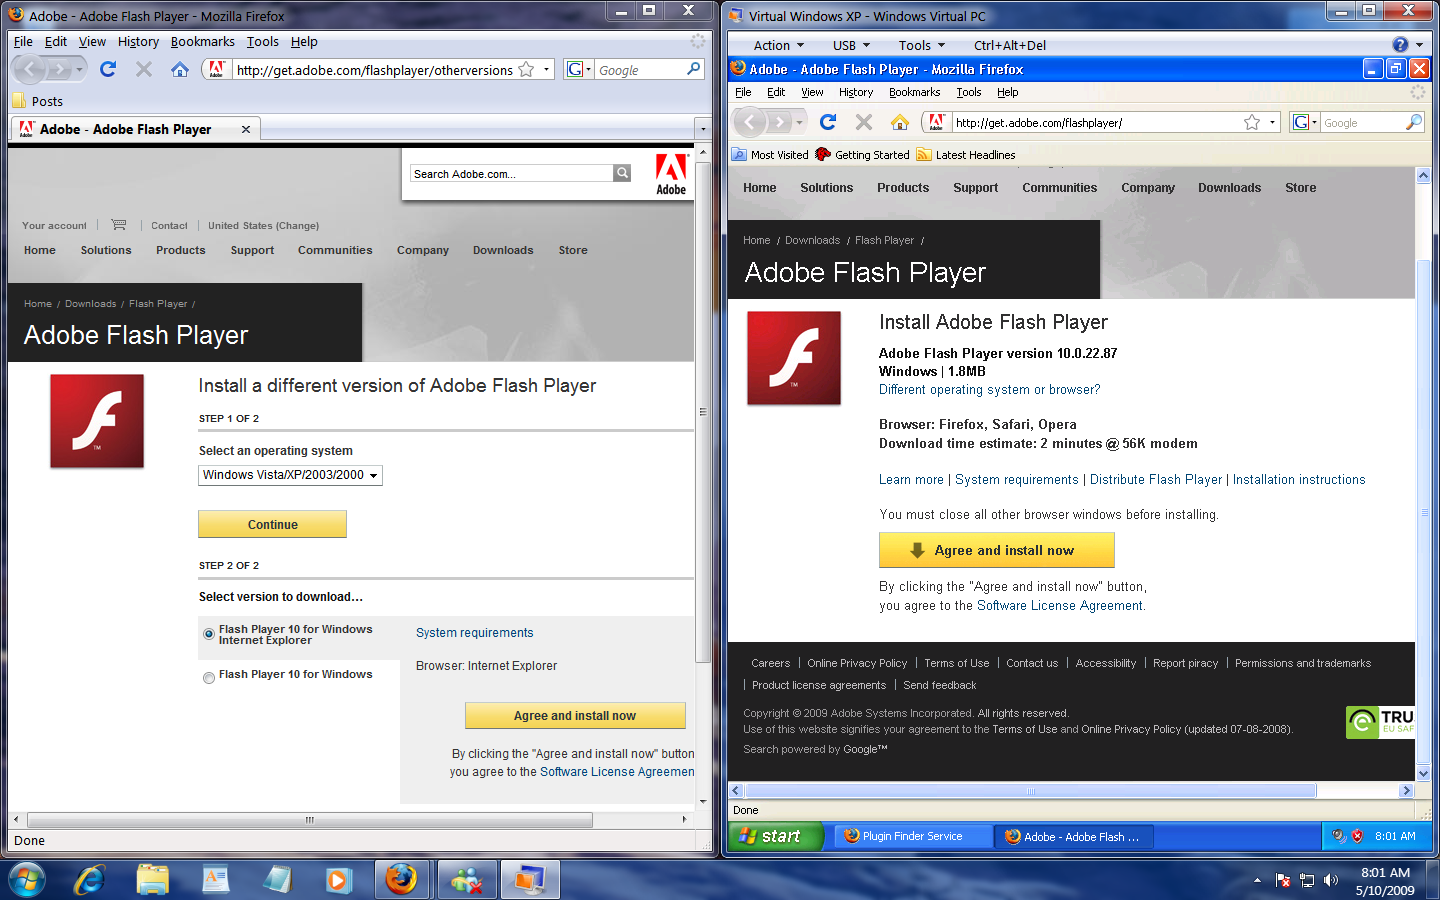Screen dimensions: 1440x900
Task: Click Forward arrow in the host Firefox toolbar
Action: [59, 69]
